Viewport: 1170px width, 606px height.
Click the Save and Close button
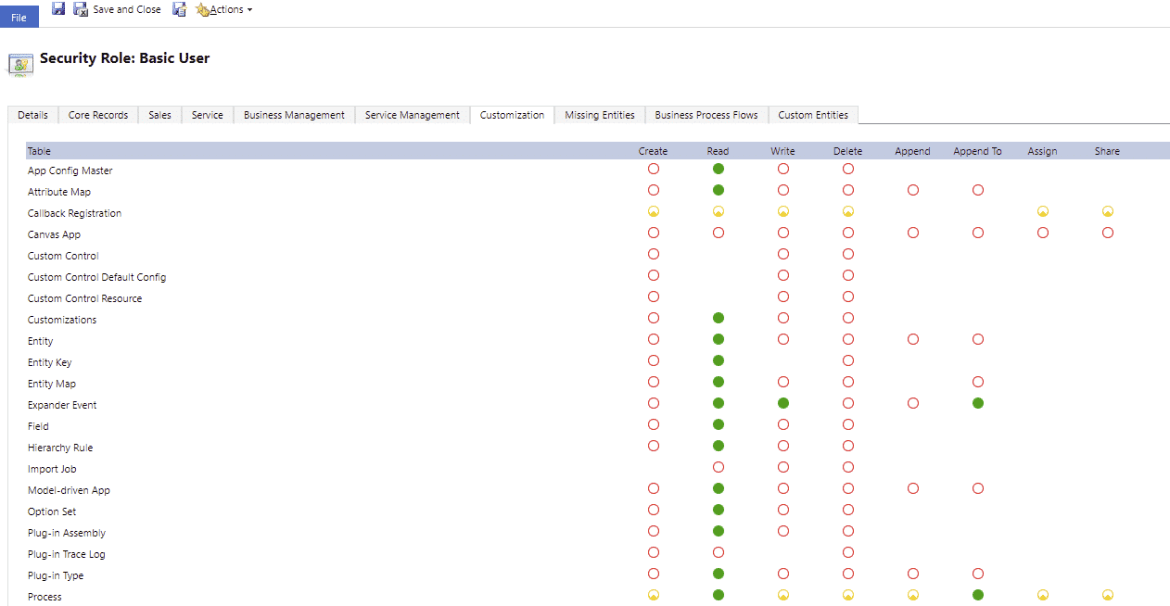coord(117,10)
